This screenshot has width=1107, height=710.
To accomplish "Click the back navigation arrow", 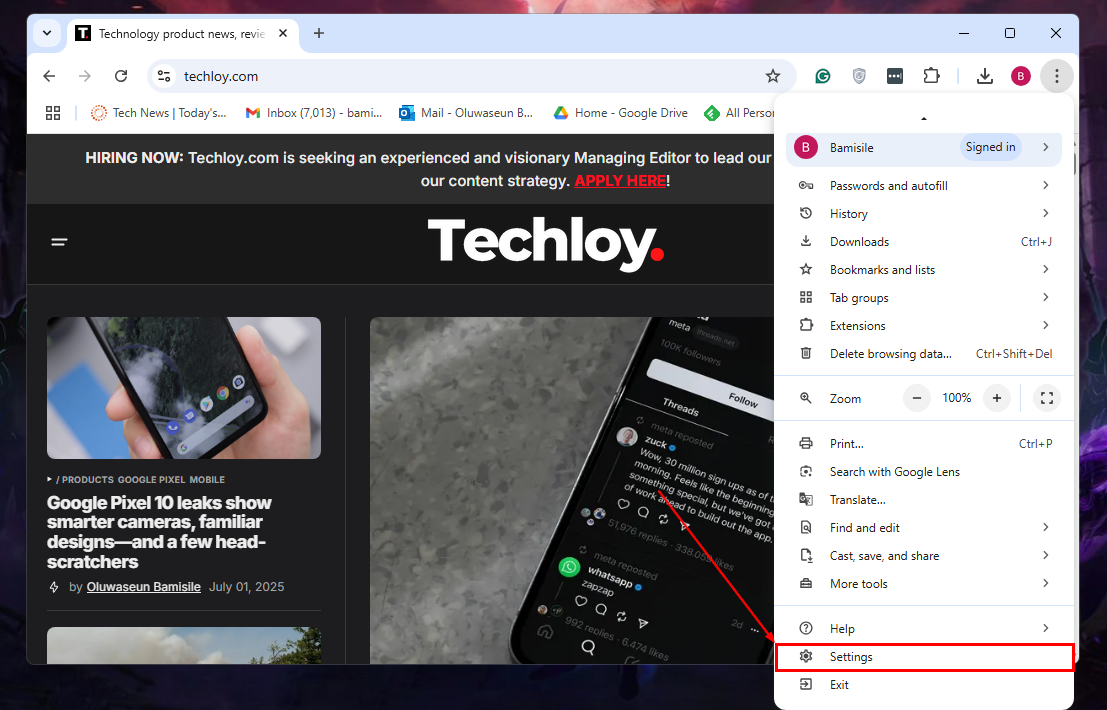I will [49, 76].
